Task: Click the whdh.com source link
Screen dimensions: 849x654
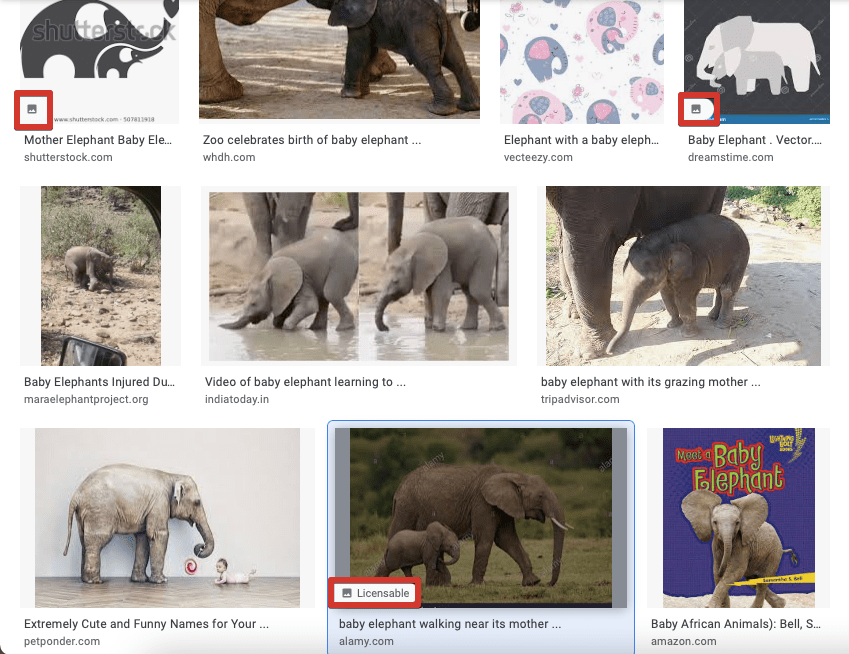Action: [229, 157]
